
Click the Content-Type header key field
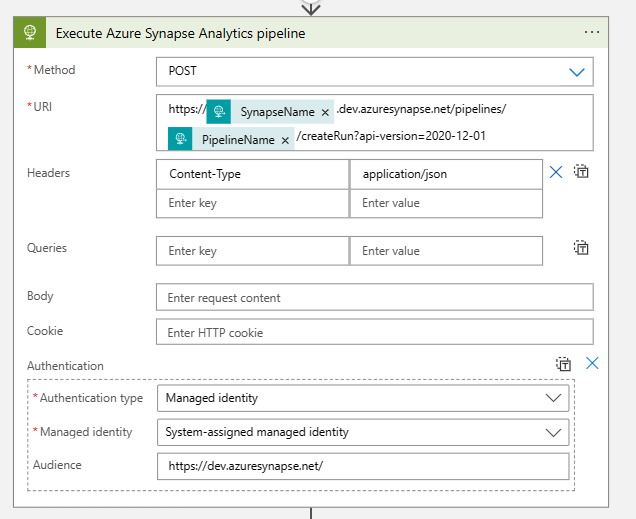(x=252, y=174)
